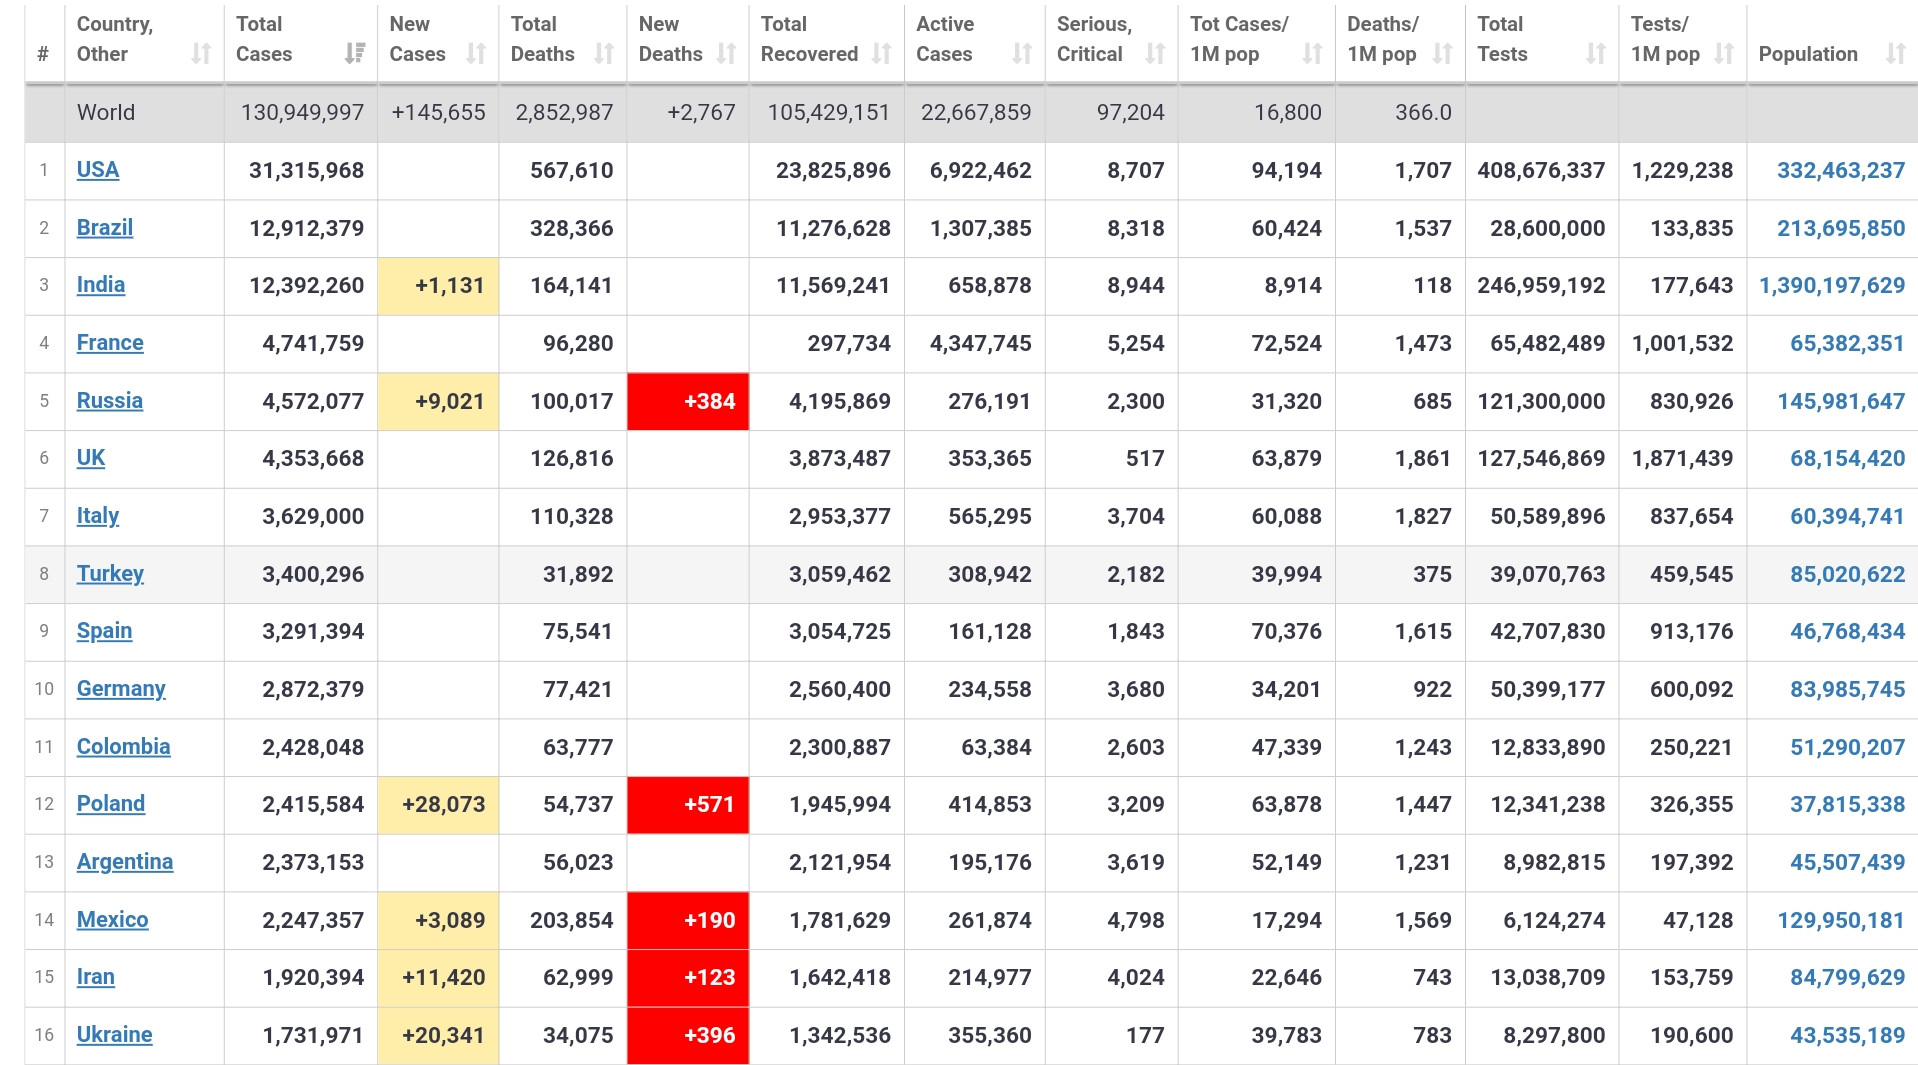Image resolution: width=1918 pixels, height=1065 pixels.
Task: Select Iran new deaths +123
Action: [x=688, y=978]
